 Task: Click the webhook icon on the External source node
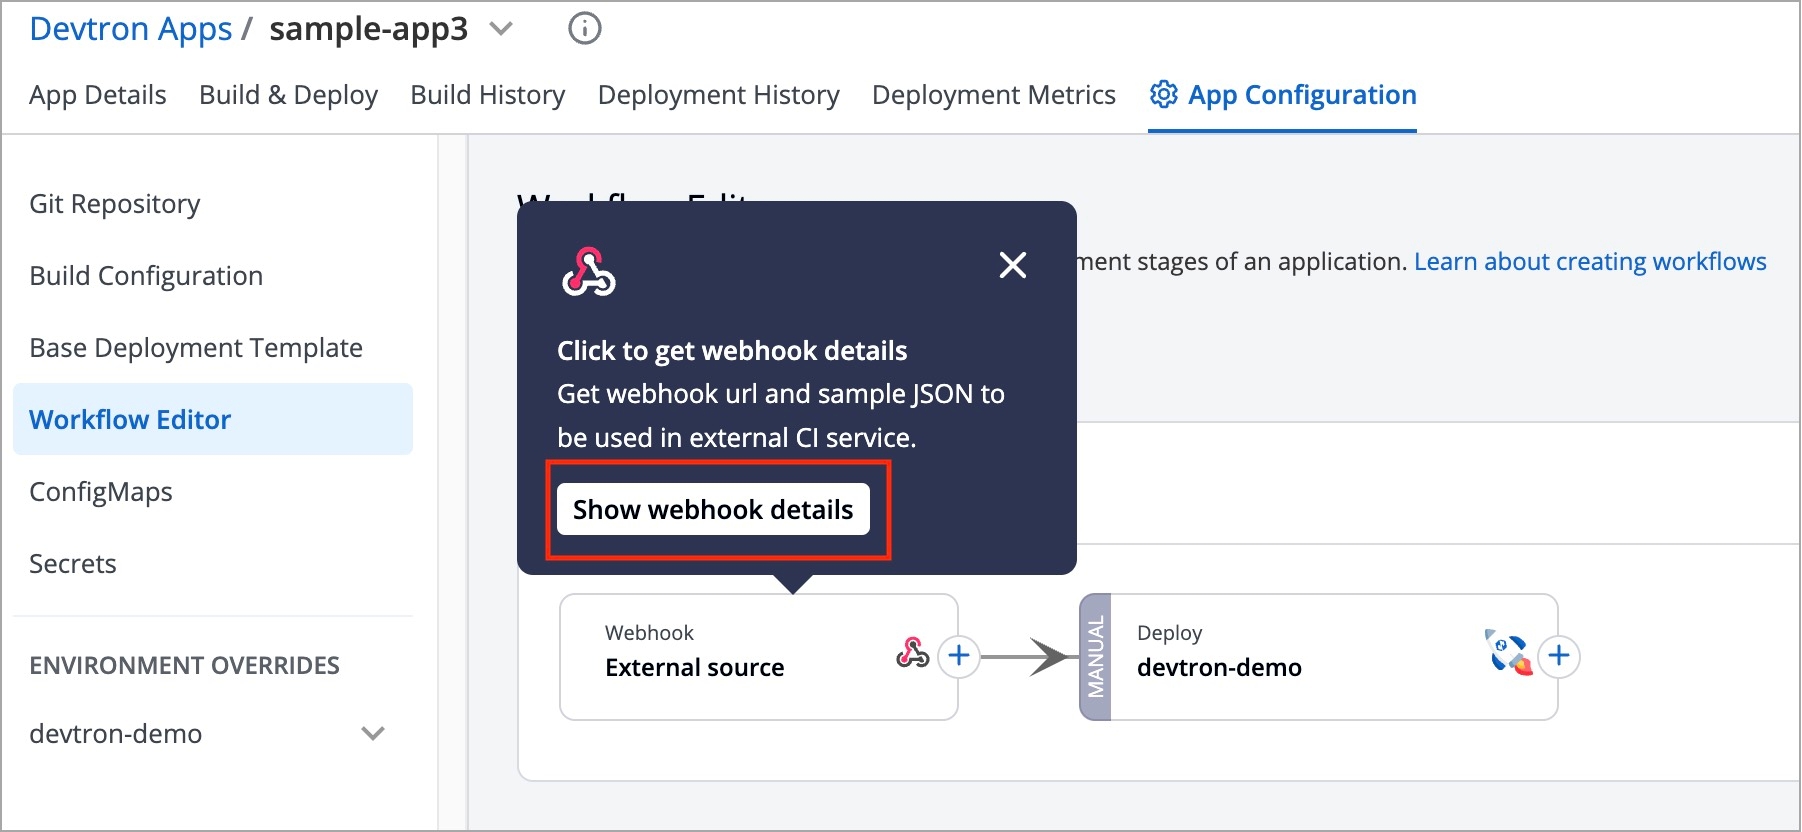pyautogui.click(x=912, y=653)
